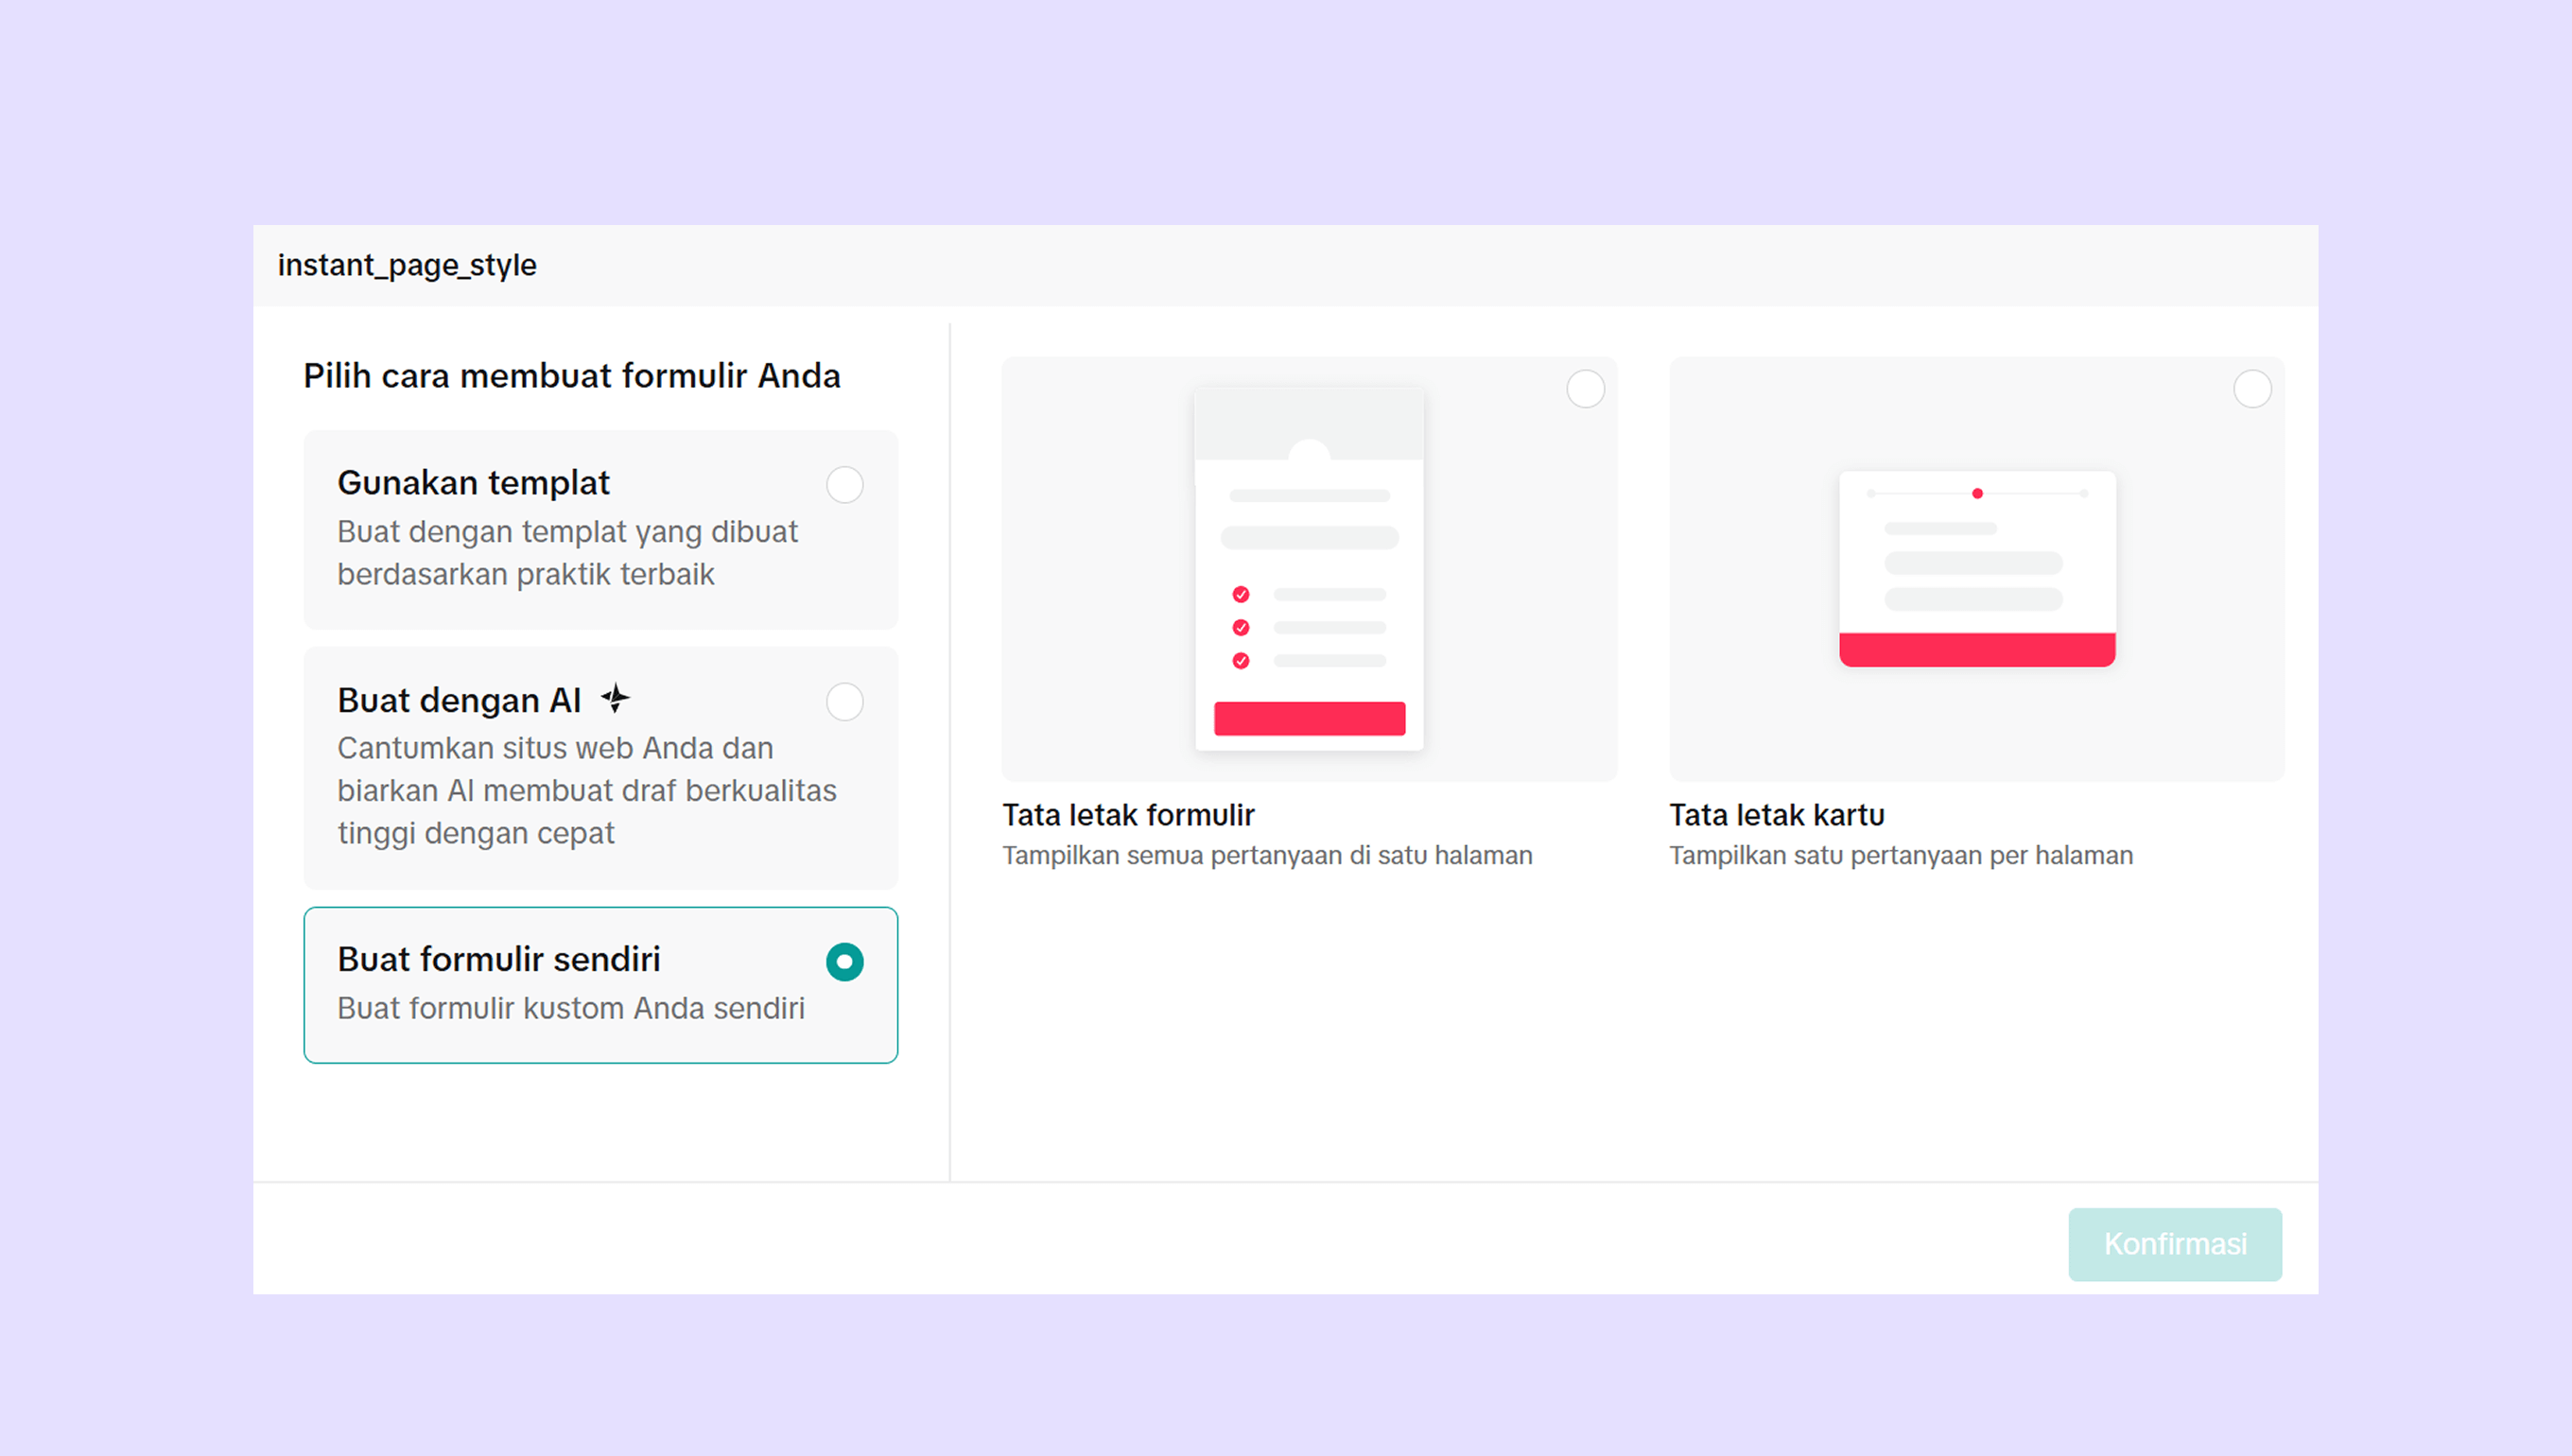Select the Gunakan templat radio button
2572x1456 pixels.
[x=845, y=485]
